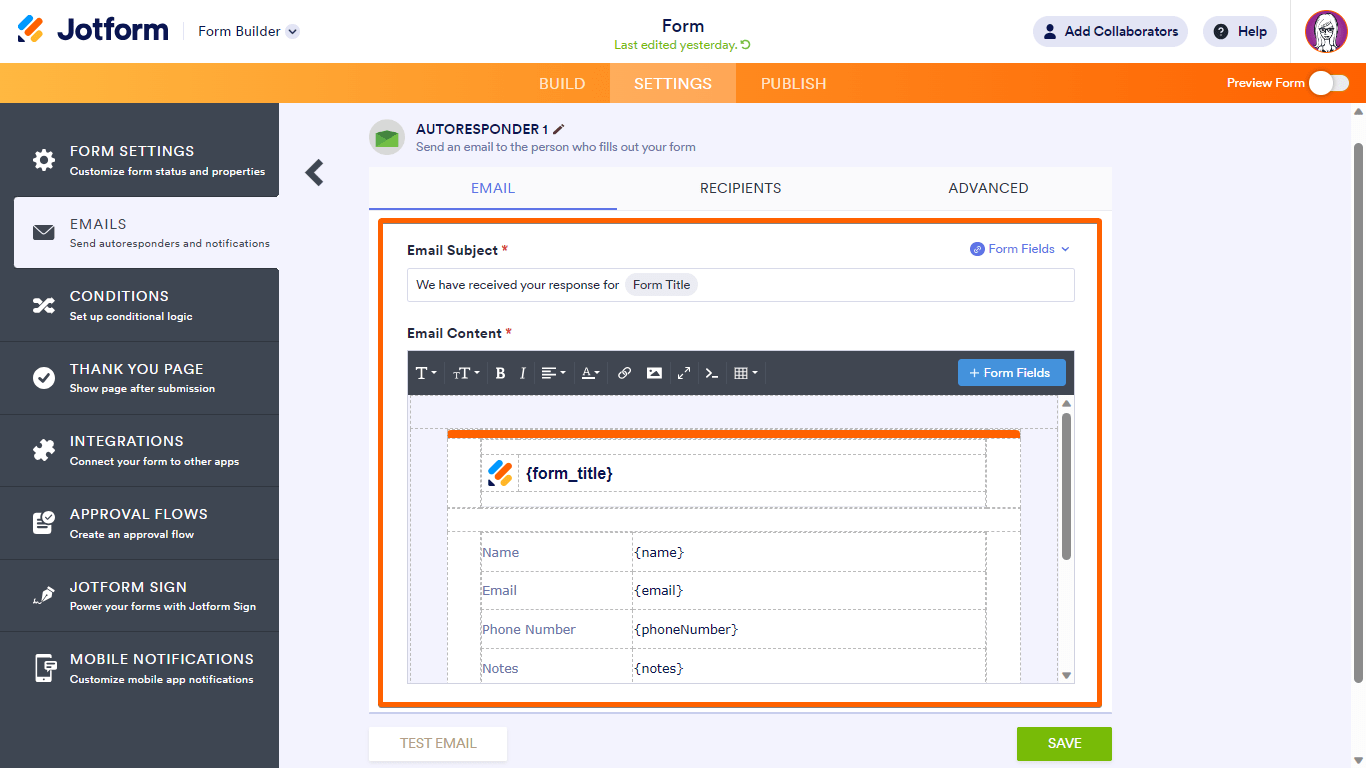Open the user avatar menu
The image size is (1366, 768).
pos(1326,31)
